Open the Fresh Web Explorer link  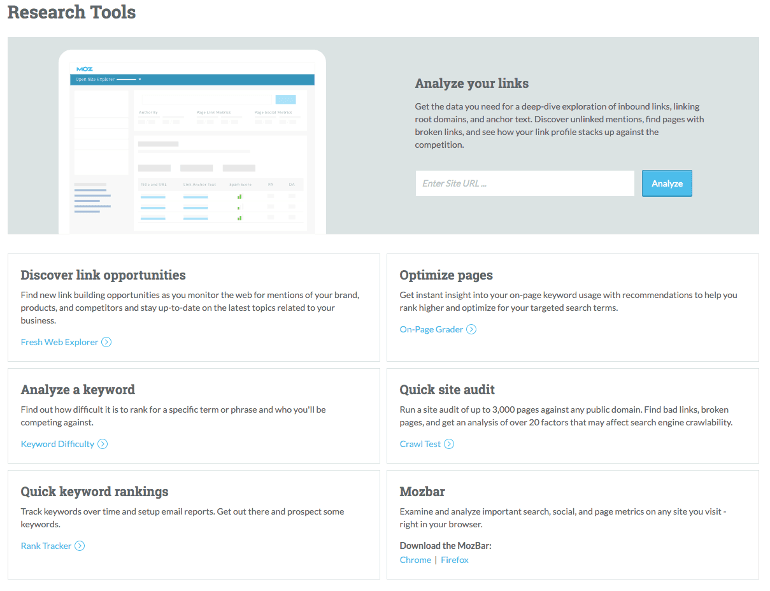pyautogui.click(x=59, y=342)
